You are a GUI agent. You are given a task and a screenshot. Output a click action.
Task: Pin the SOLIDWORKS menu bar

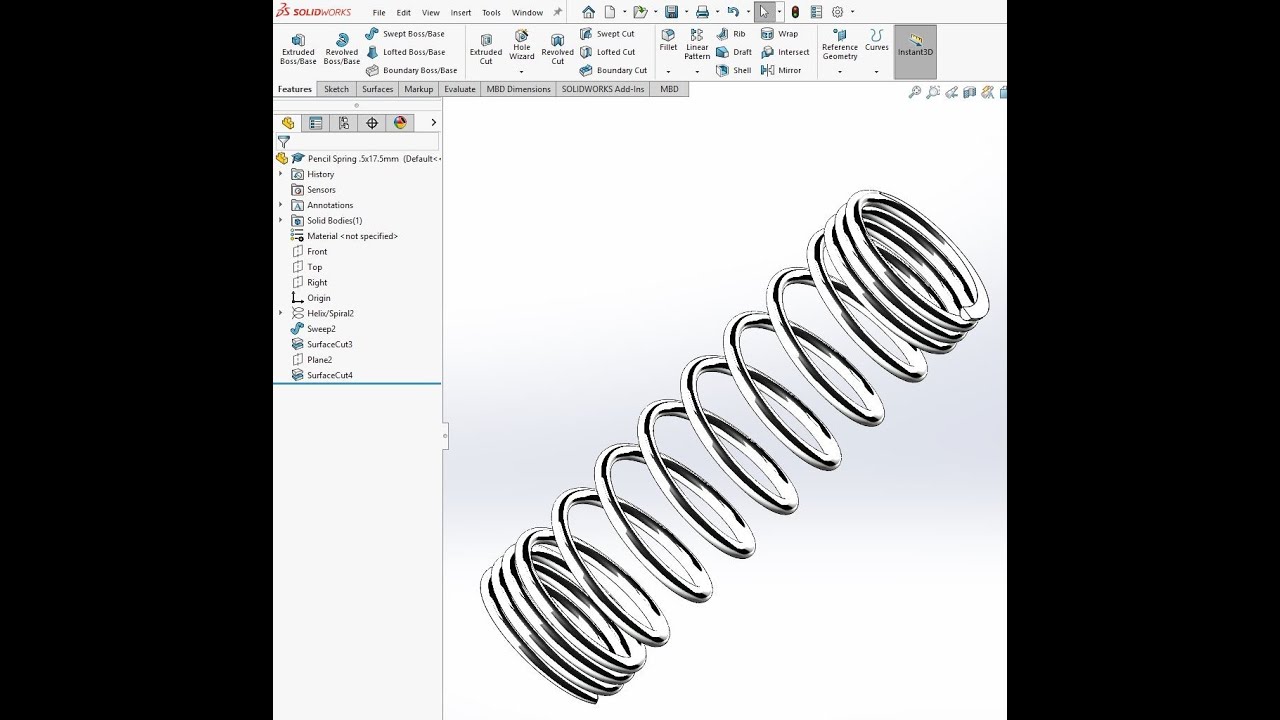(557, 12)
